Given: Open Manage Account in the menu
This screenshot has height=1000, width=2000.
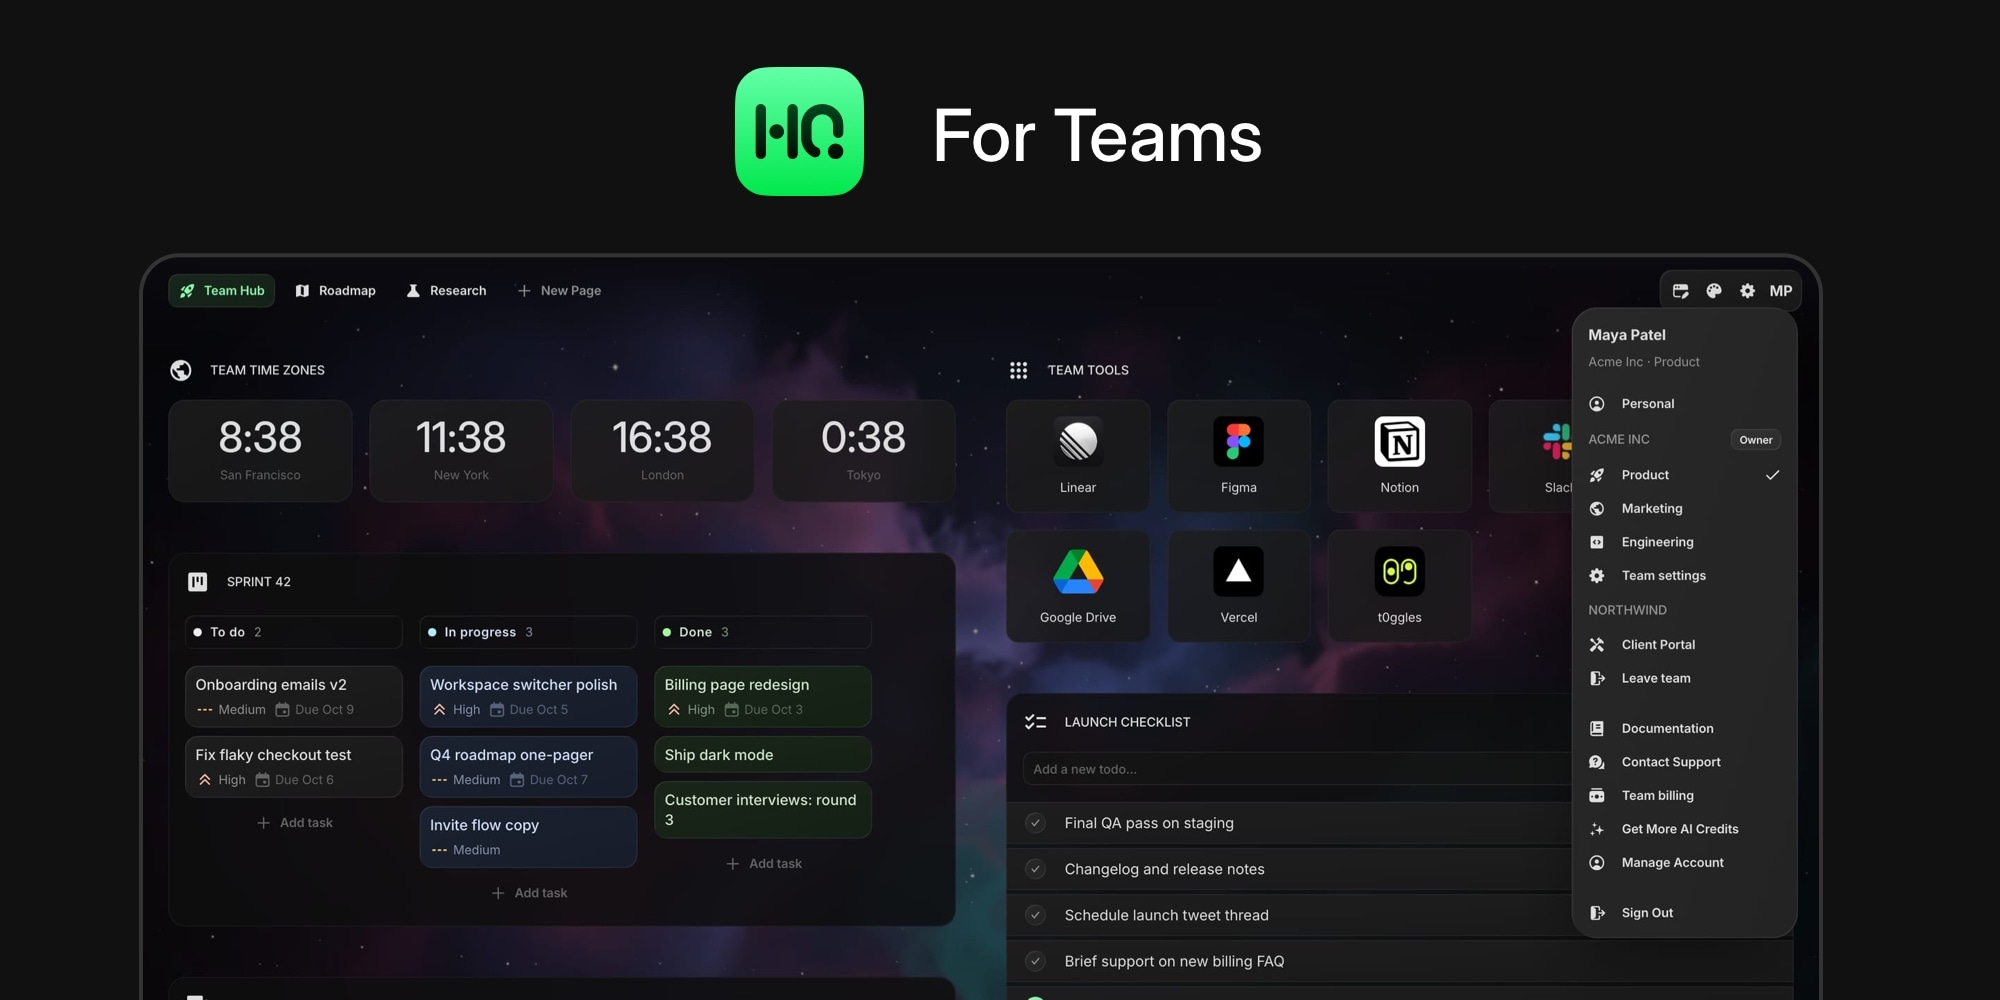Looking at the screenshot, I should click(1684, 863).
